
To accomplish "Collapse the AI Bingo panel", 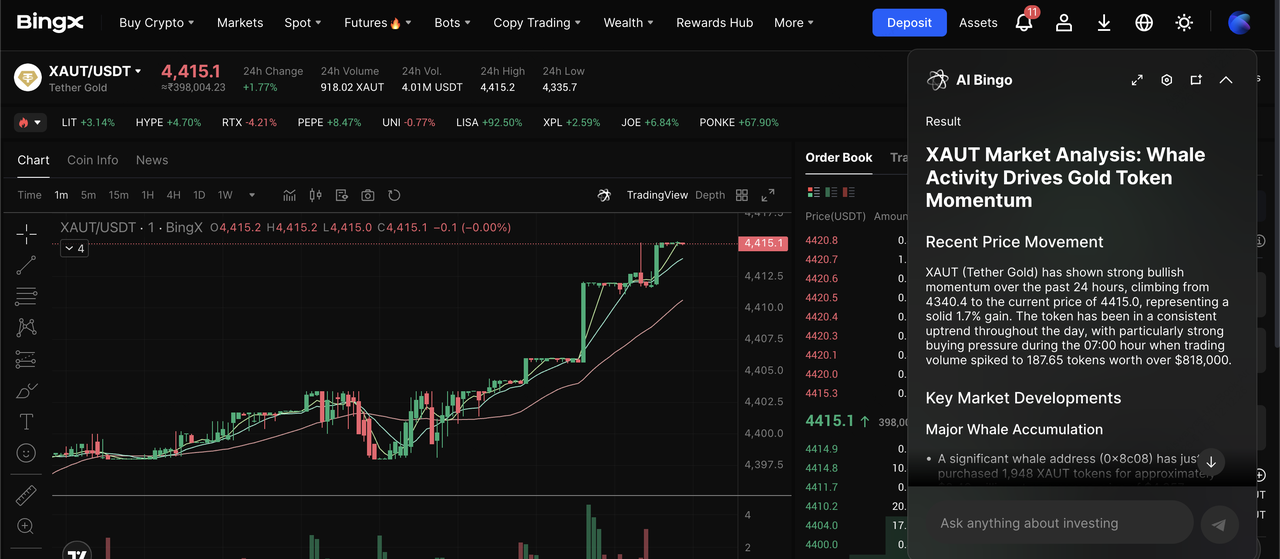I will point(1226,80).
